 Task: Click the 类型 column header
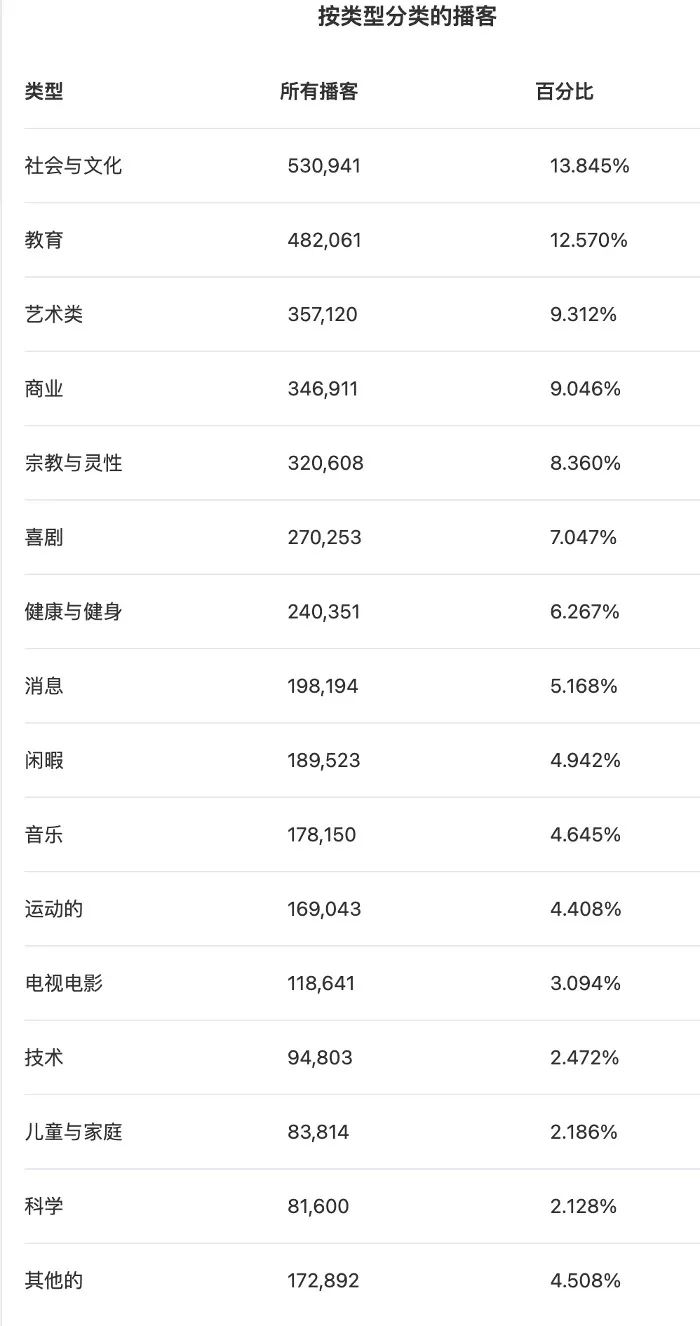[44, 92]
